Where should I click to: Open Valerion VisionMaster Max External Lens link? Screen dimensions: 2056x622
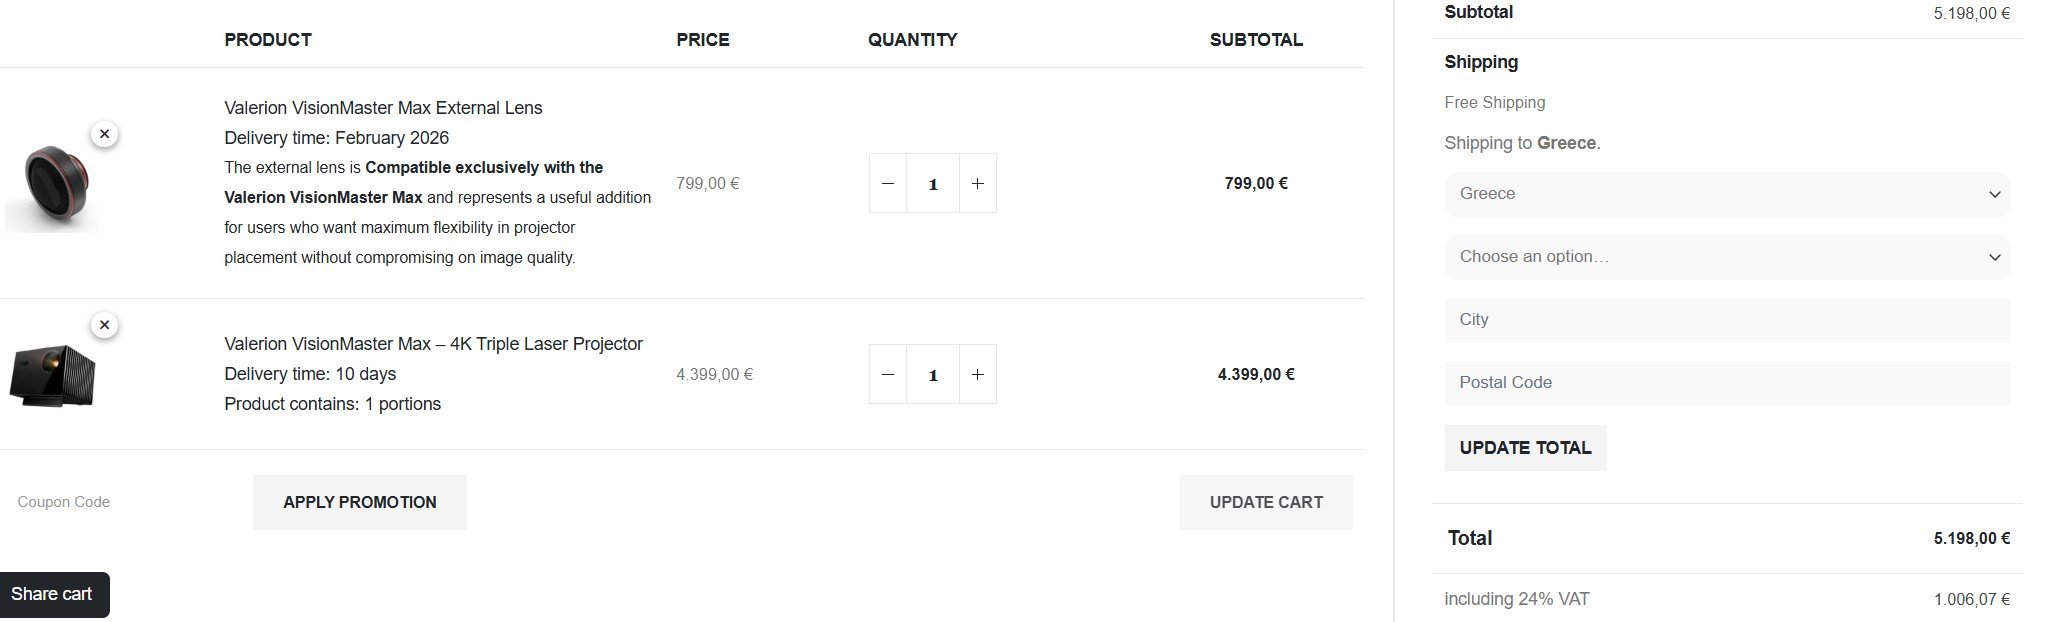pos(383,108)
